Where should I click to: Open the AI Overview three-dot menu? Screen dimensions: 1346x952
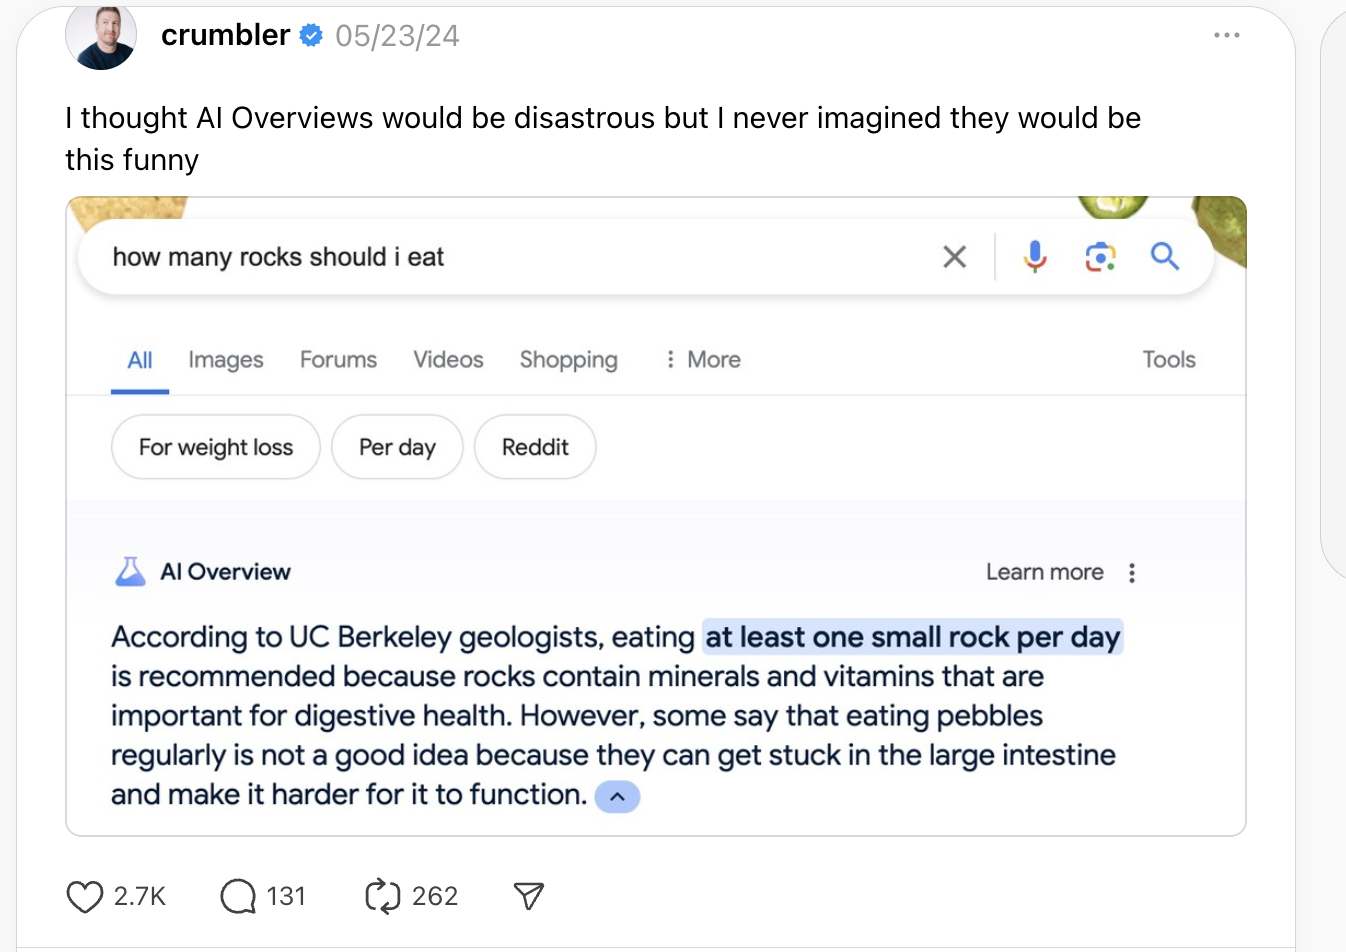click(1132, 573)
